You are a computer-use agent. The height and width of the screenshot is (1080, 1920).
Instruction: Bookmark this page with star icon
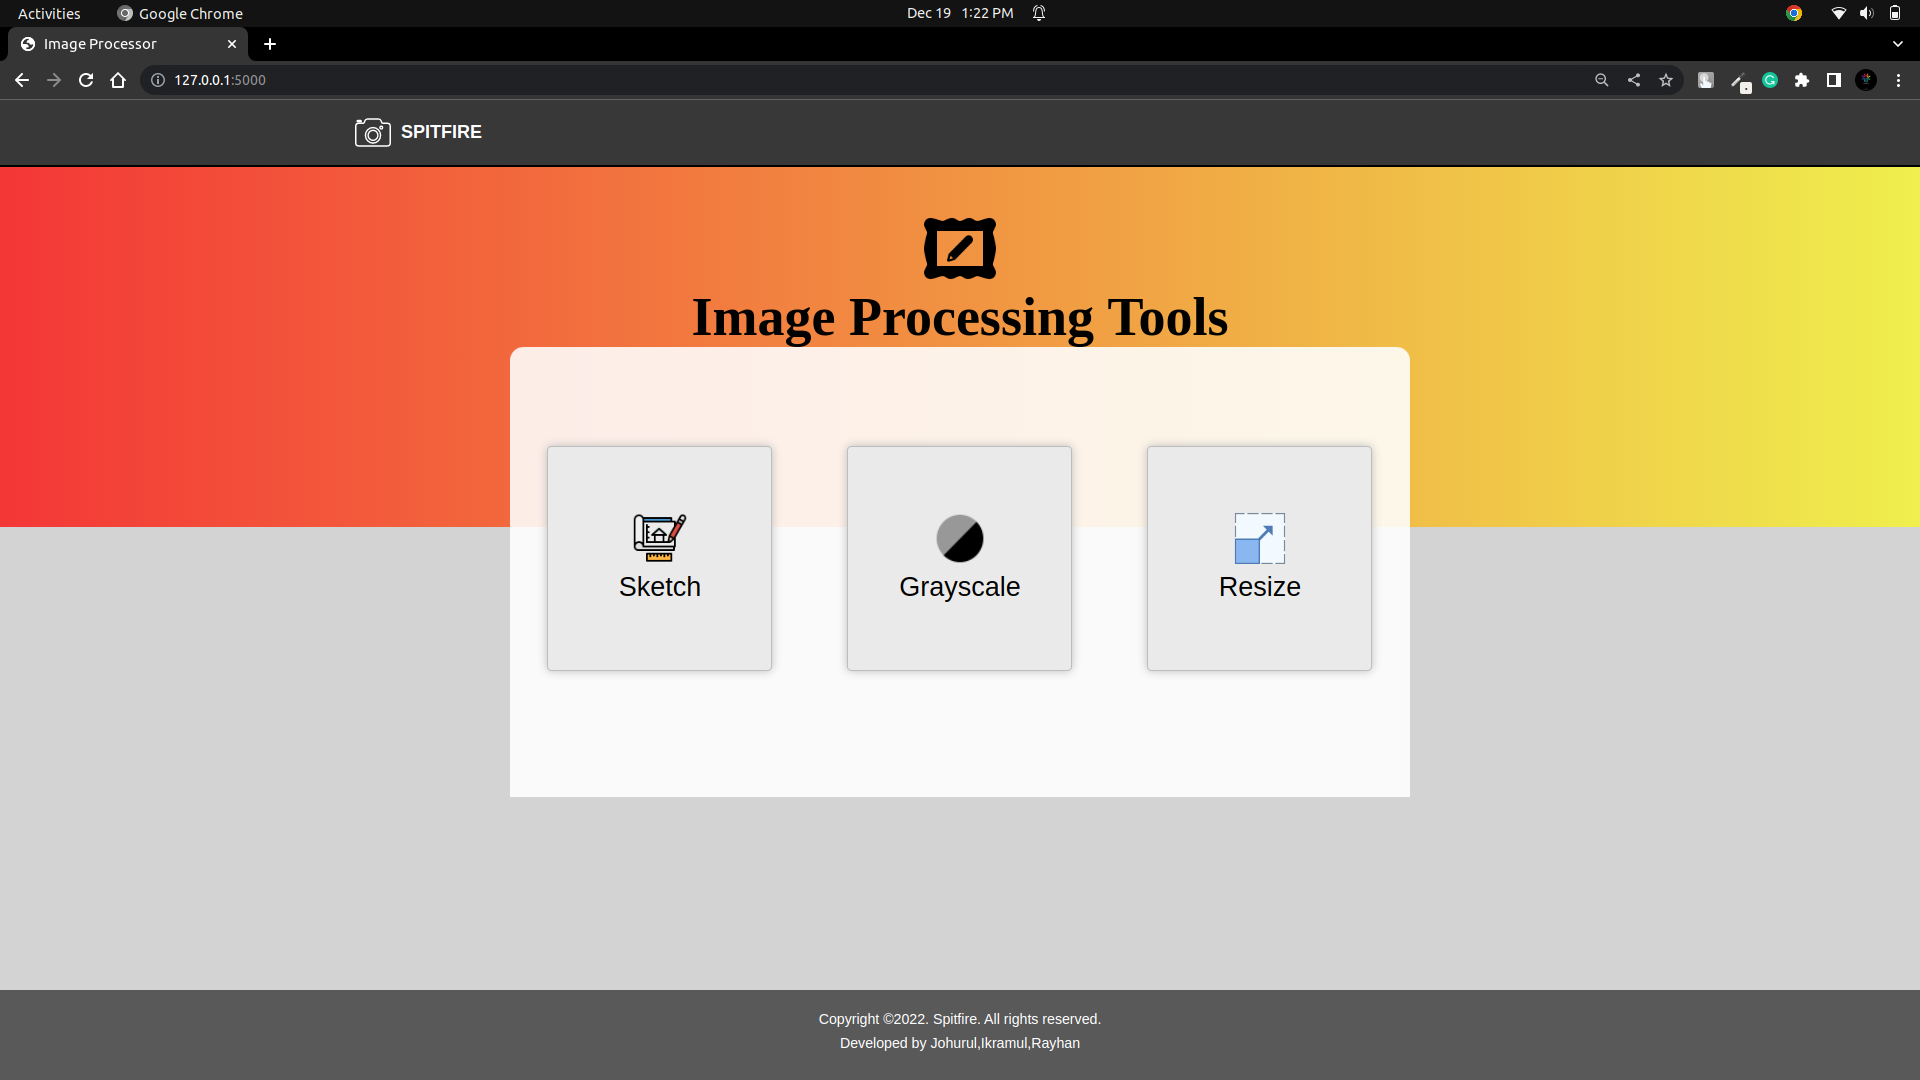click(1666, 80)
